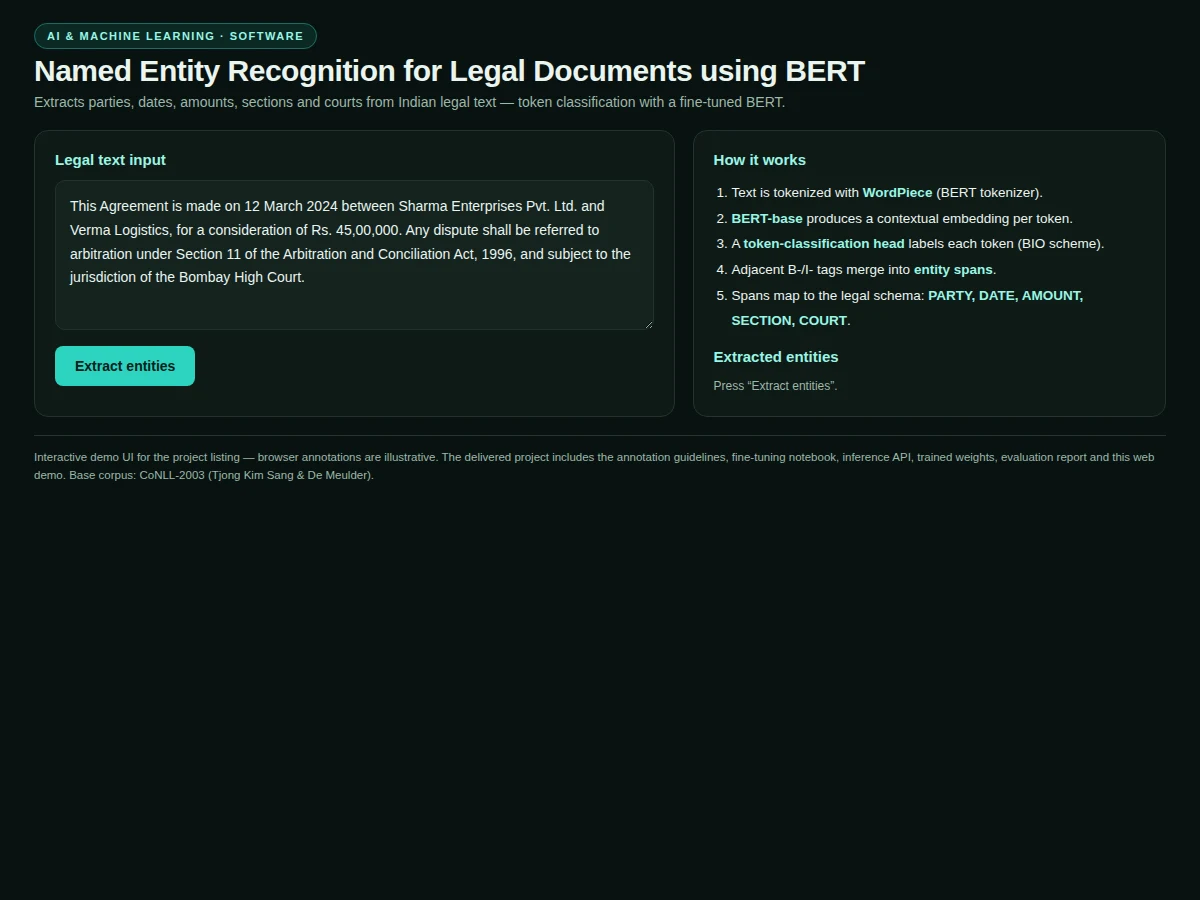Click the 'Press "Extract entities".' hint text
1200x900 pixels.
point(775,386)
